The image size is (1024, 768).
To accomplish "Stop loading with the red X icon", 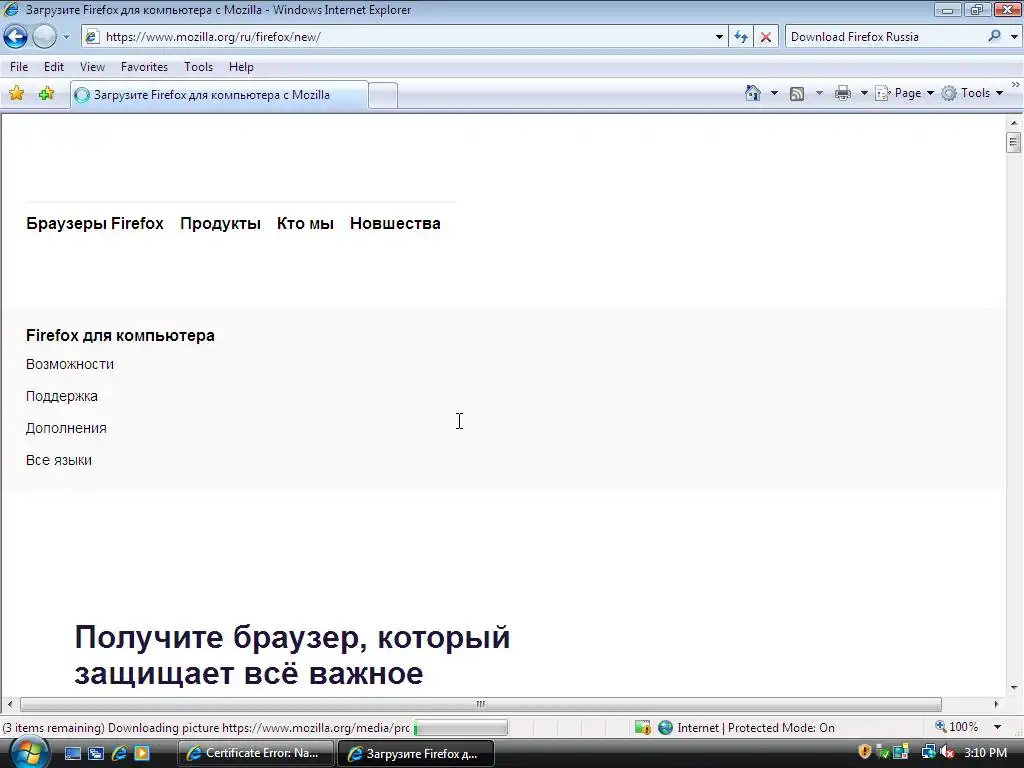I will click(x=765, y=37).
